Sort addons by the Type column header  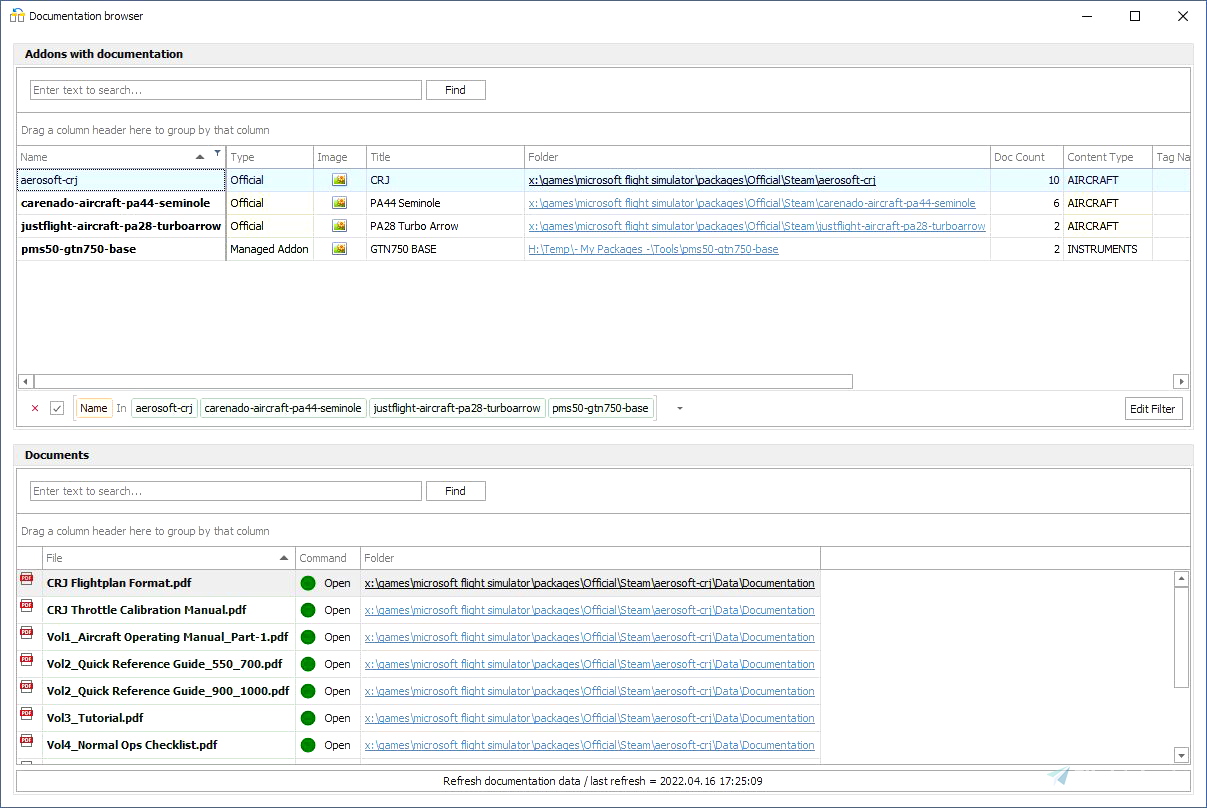coord(270,157)
